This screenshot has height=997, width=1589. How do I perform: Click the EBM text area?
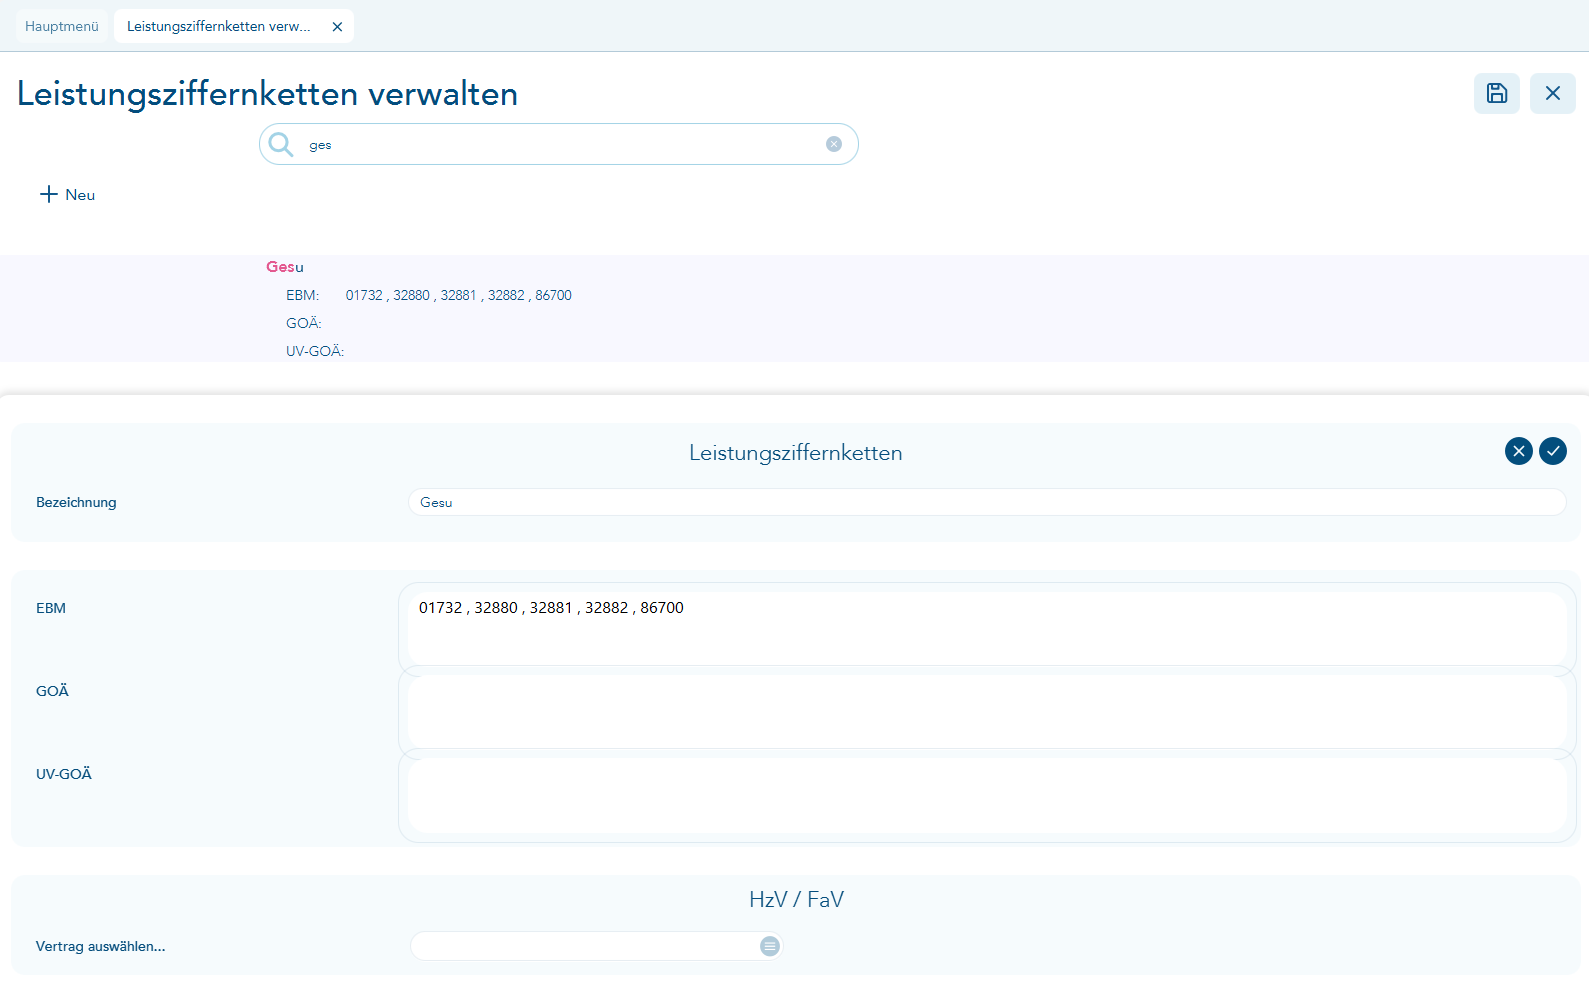click(986, 628)
